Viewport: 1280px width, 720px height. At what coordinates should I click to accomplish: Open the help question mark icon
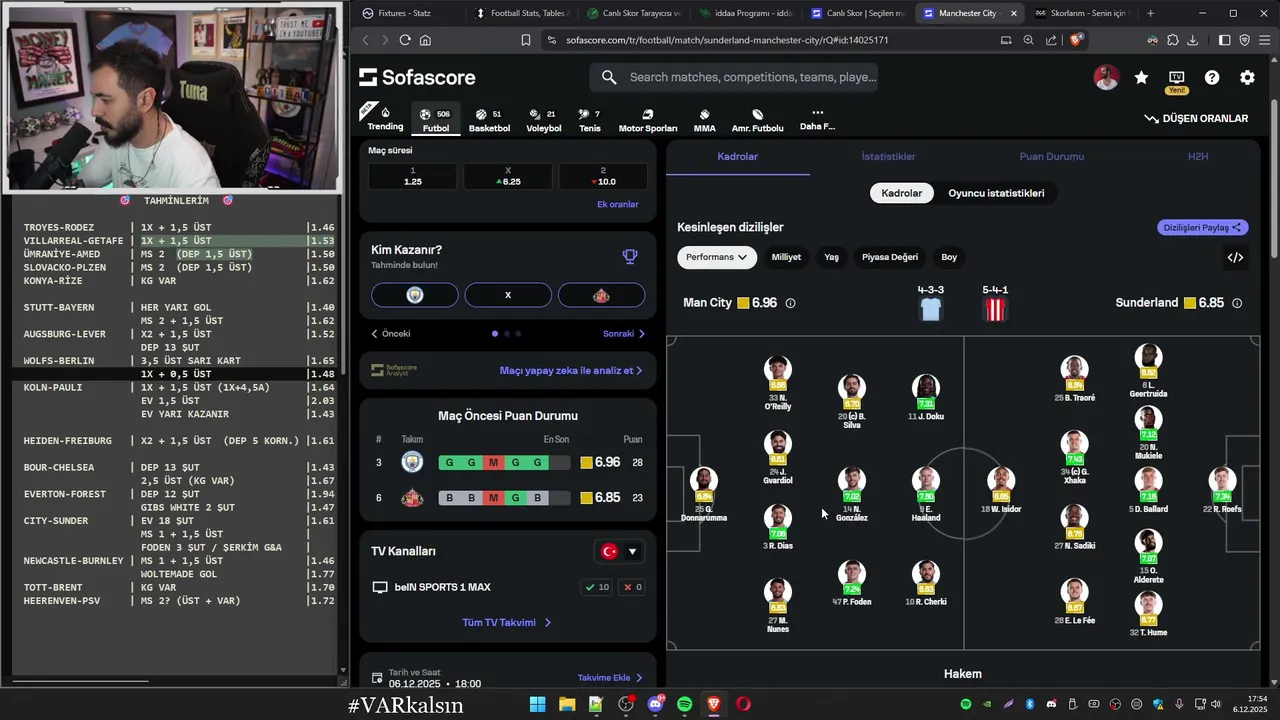[1212, 78]
